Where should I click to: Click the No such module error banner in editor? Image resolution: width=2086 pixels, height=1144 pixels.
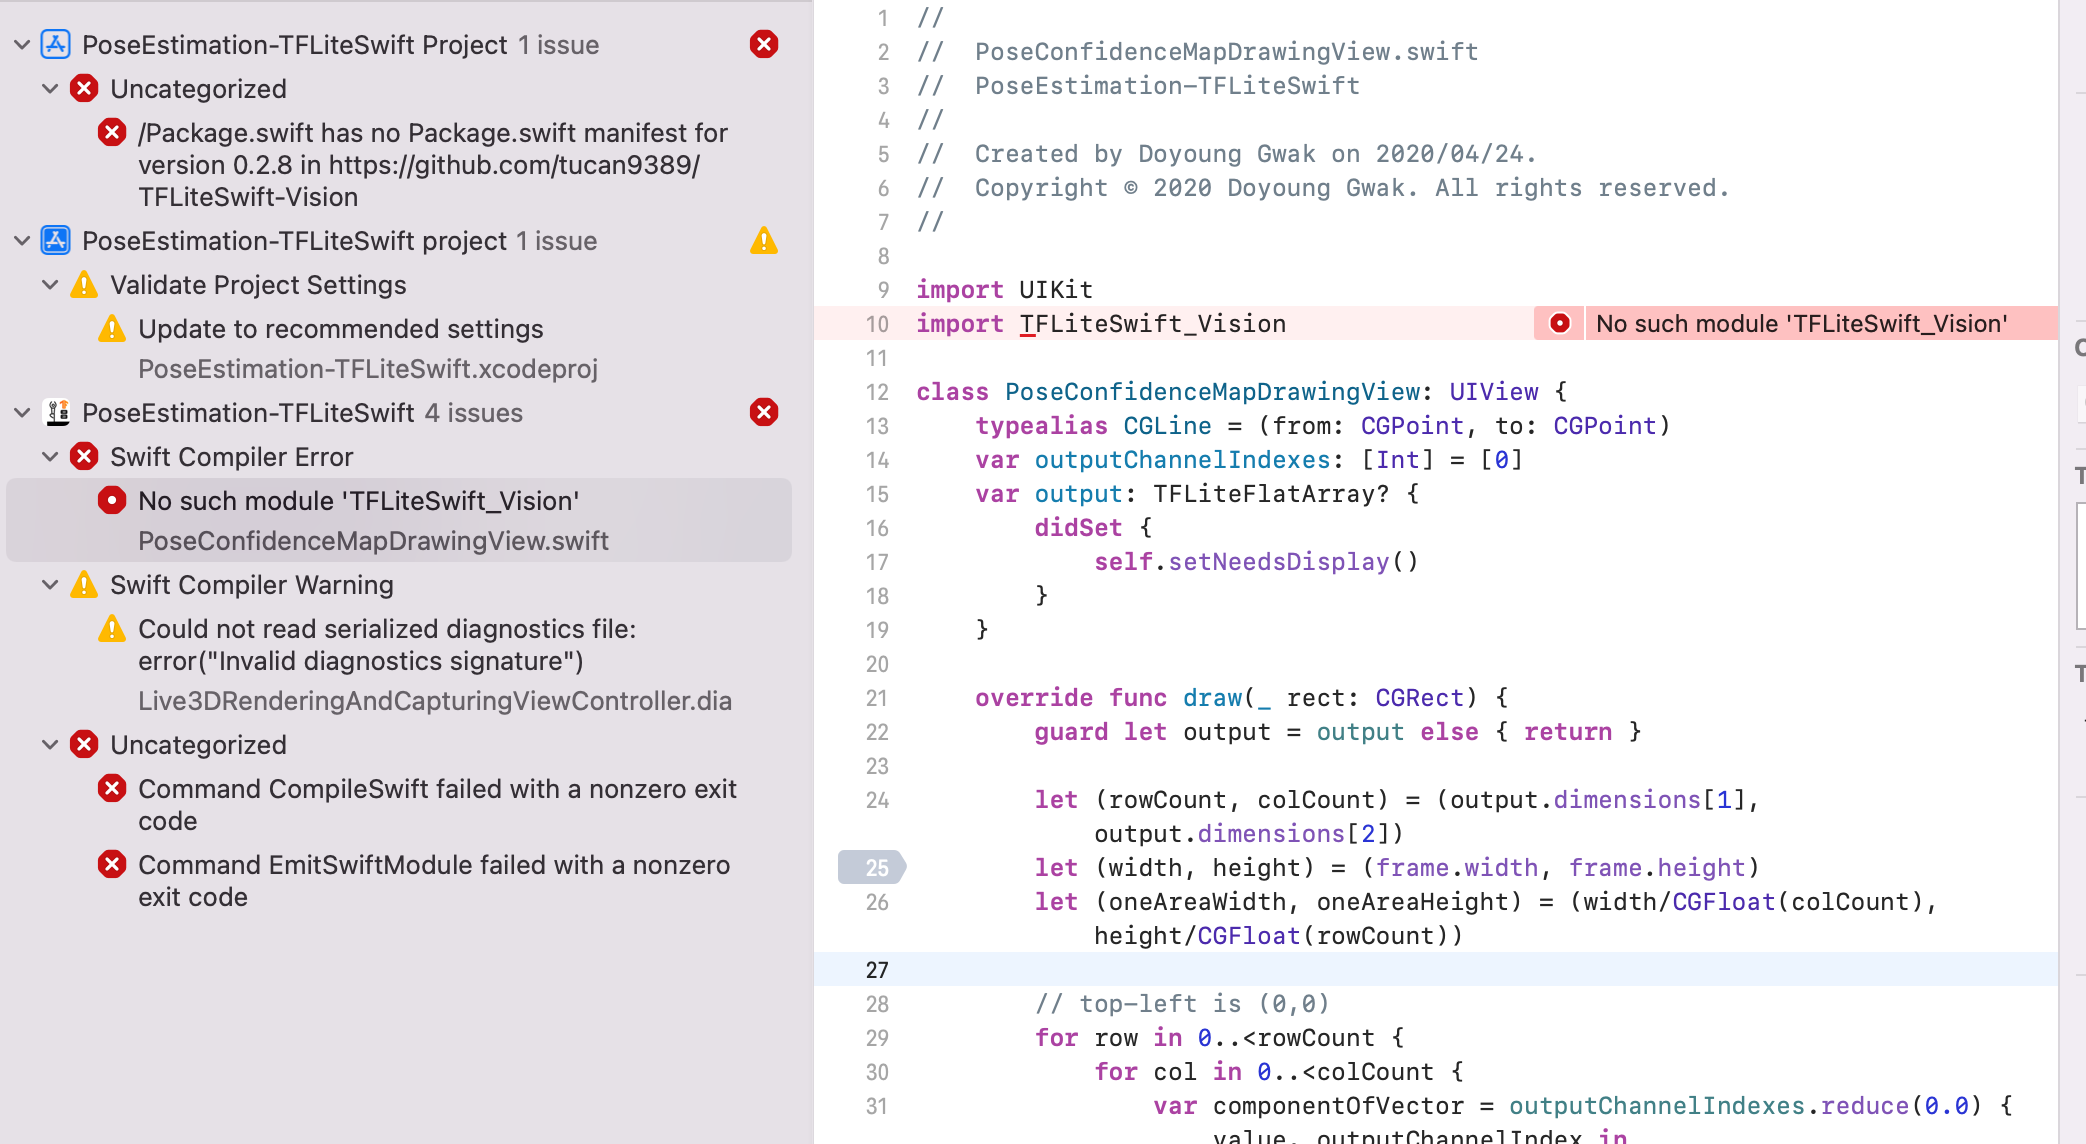[1800, 324]
